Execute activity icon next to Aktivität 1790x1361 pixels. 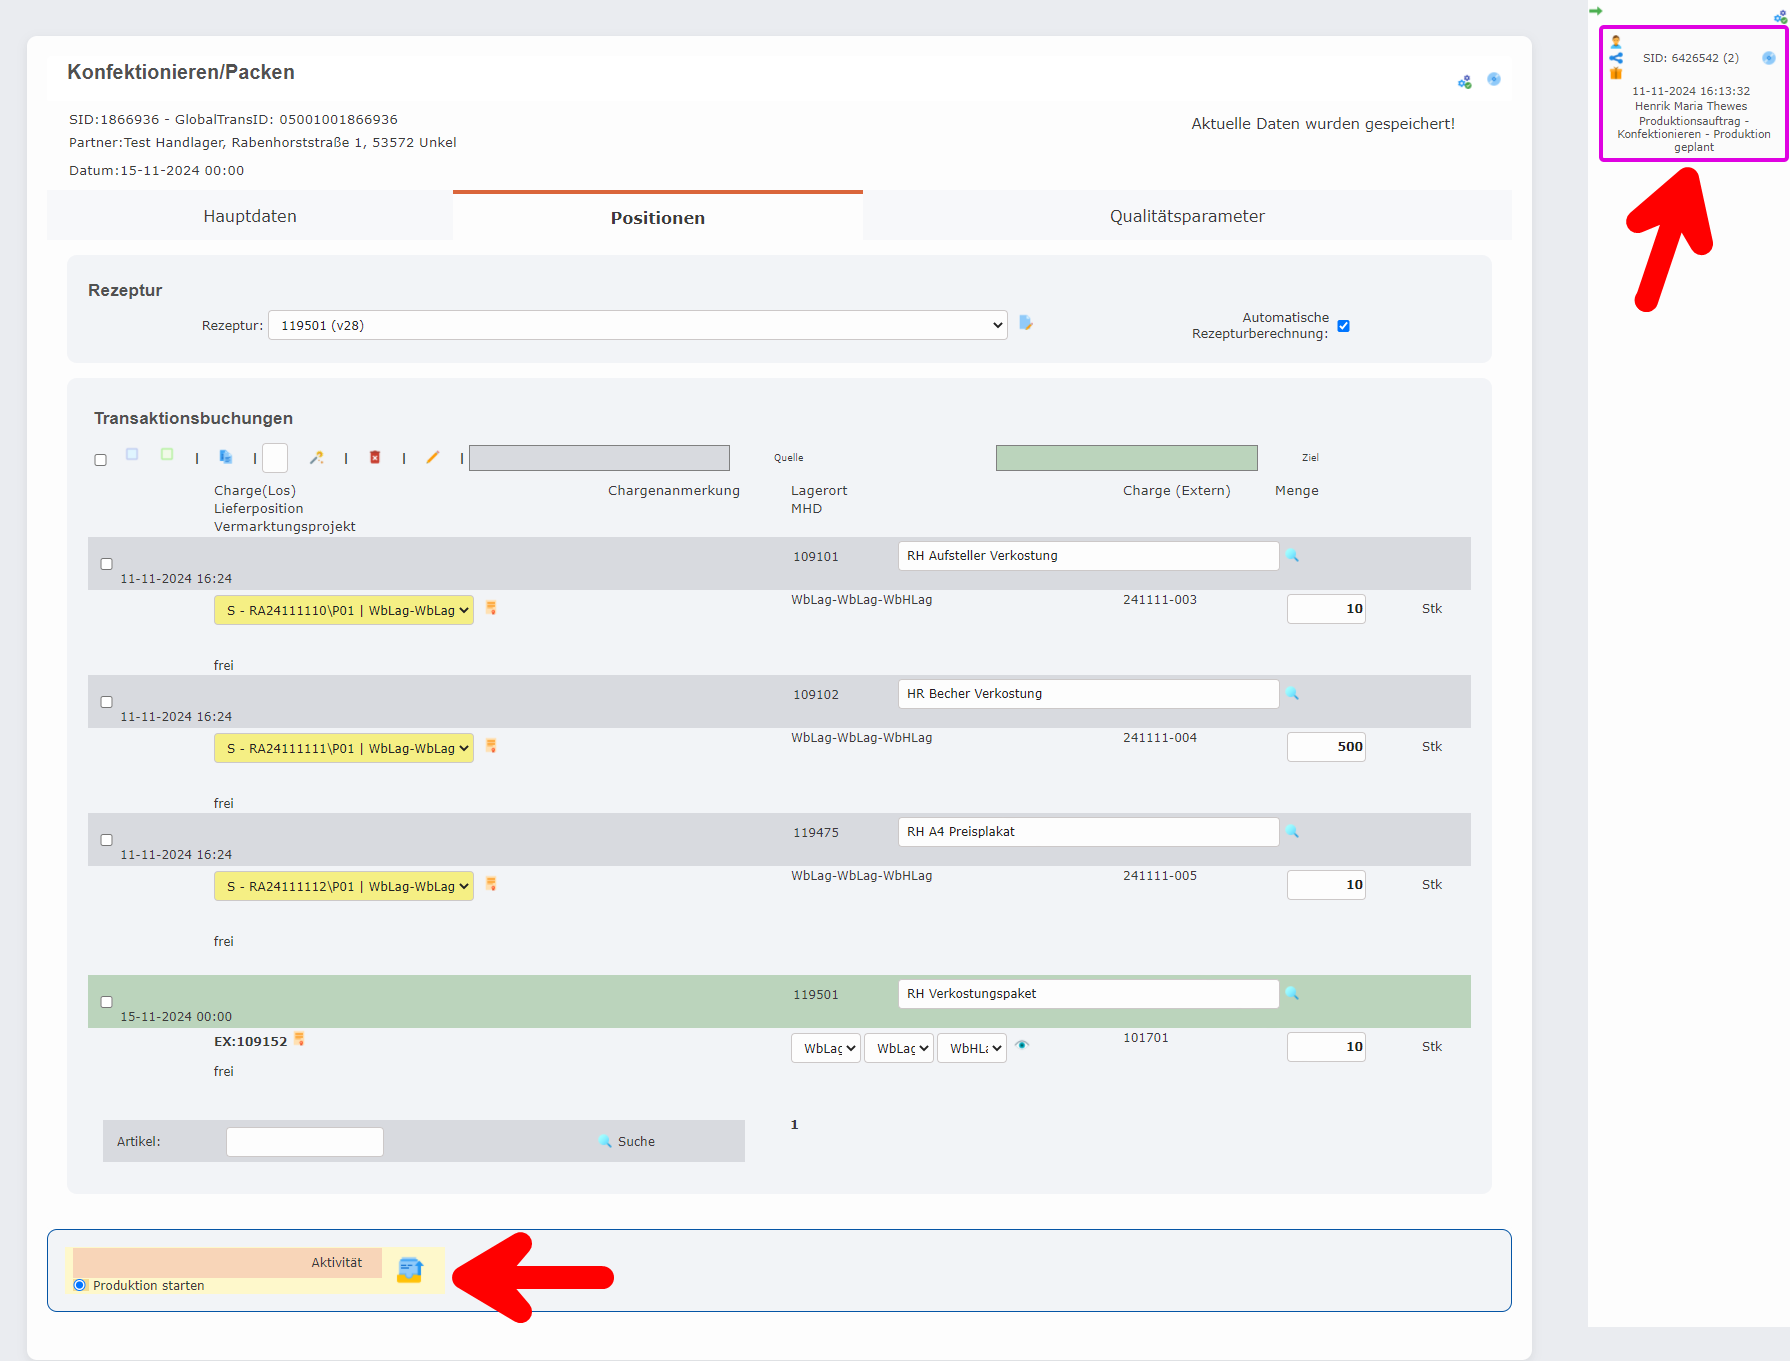point(410,1269)
